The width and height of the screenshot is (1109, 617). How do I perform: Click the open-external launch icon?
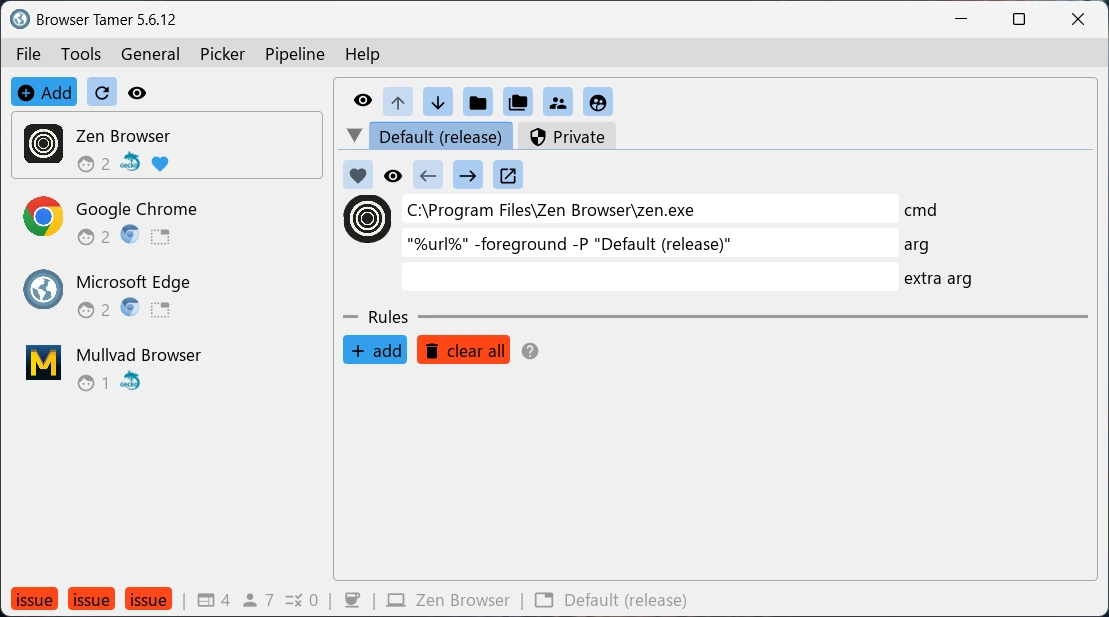pos(508,175)
